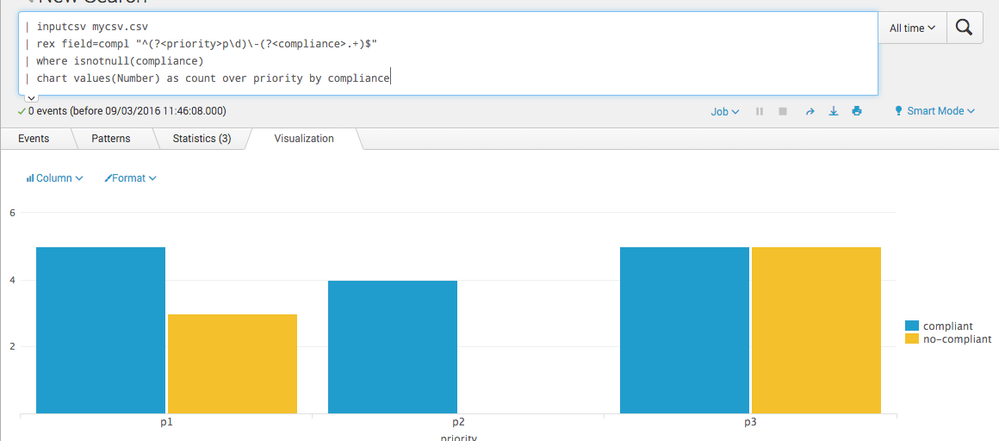Share the search job via arrow icon
999x441 pixels.
pos(809,112)
